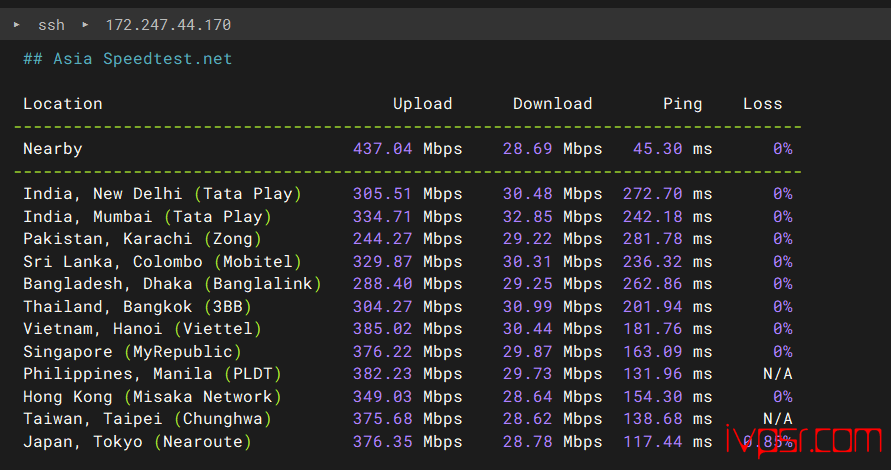The height and width of the screenshot is (470, 891).
Task: Click the Loss column header
Action: click(x=763, y=103)
